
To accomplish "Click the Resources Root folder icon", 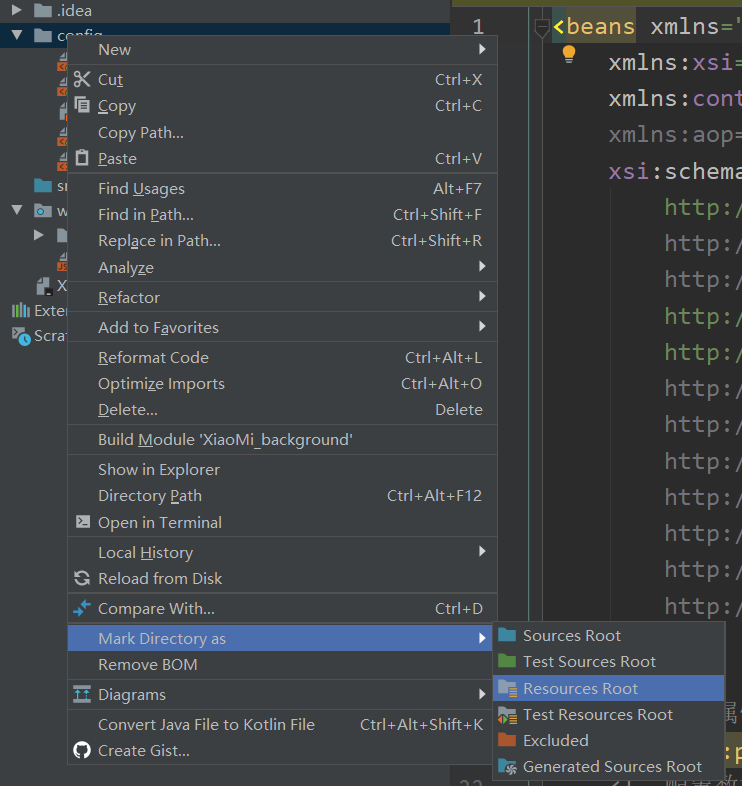I will (508, 688).
